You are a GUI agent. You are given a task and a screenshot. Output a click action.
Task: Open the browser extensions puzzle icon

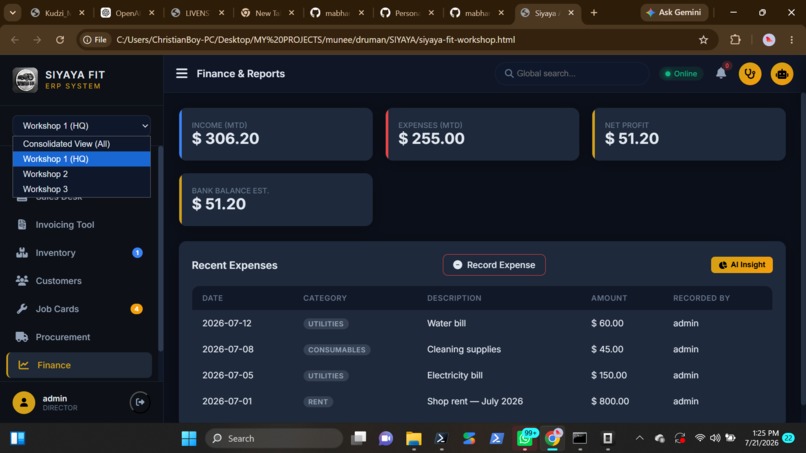(736, 40)
